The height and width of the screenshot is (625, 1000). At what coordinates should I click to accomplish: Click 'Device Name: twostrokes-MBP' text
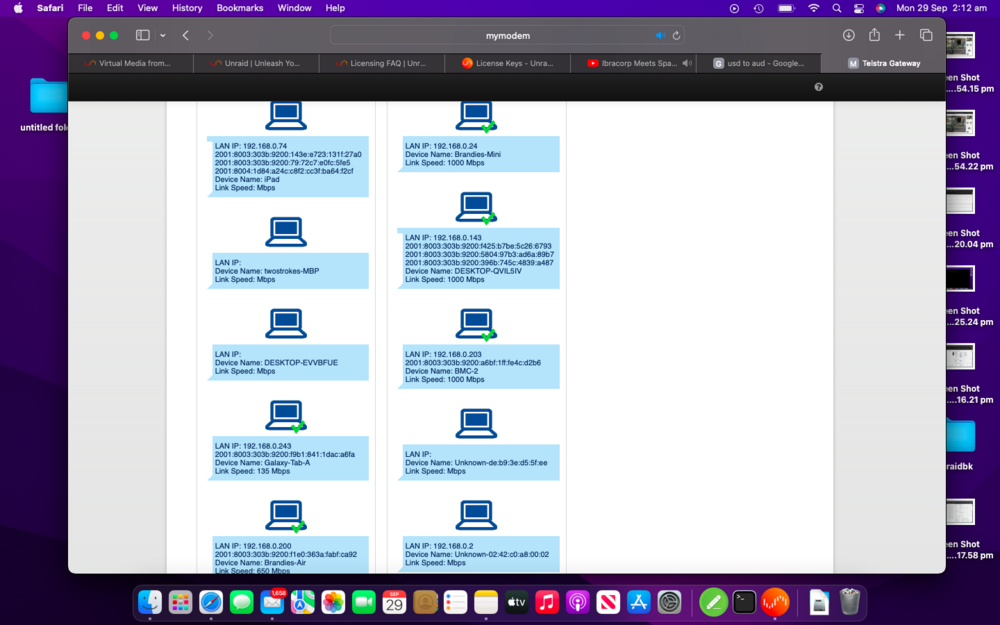[267, 271]
